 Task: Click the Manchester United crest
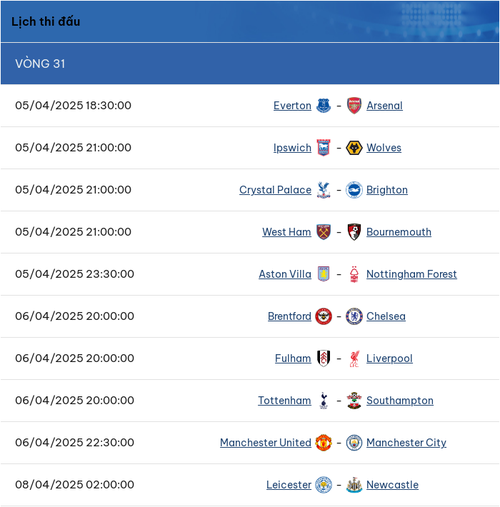point(323,443)
